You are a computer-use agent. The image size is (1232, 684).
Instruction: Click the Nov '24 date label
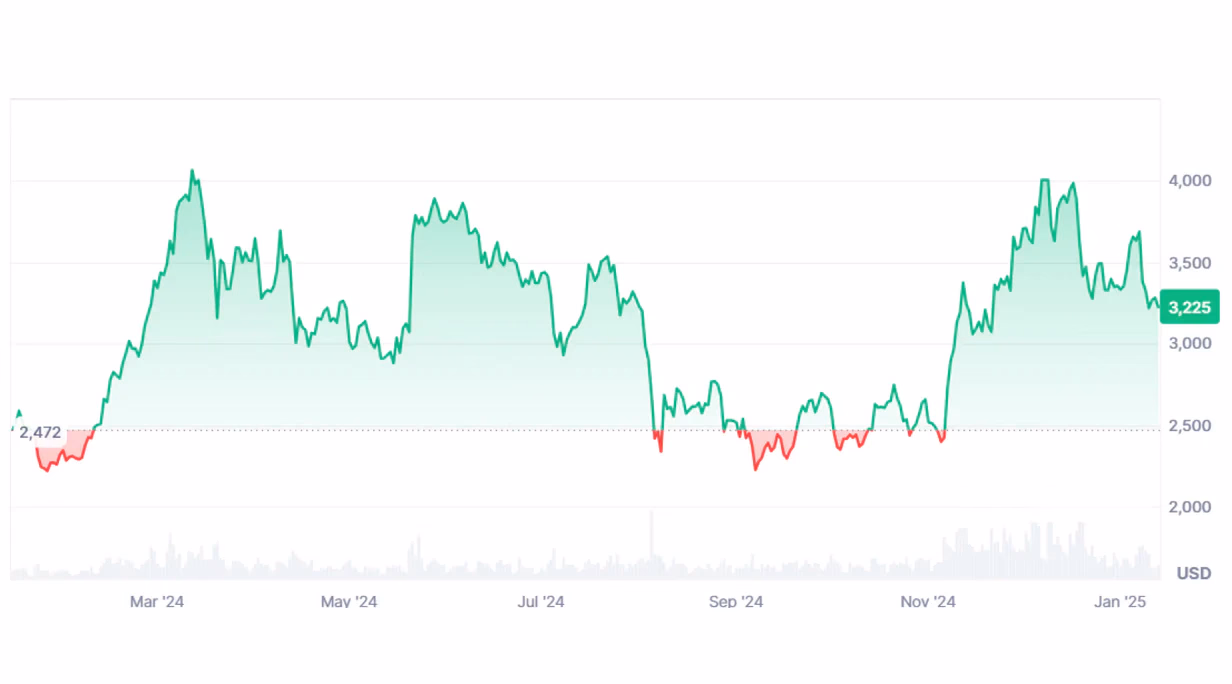pyautogui.click(x=928, y=602)
